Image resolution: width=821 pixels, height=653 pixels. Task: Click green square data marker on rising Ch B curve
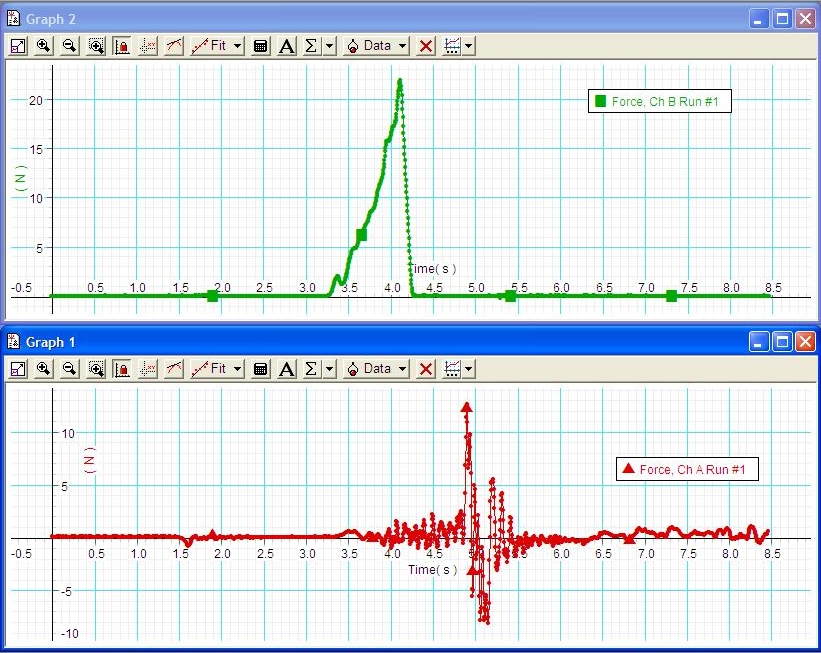(361, 235)
